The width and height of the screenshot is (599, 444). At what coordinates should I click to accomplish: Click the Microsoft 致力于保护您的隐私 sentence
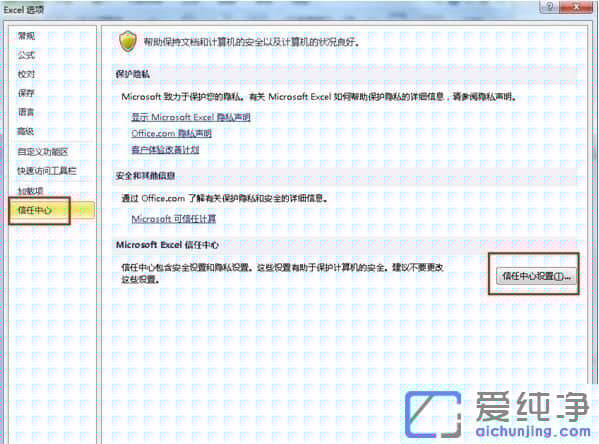point(319,97)
